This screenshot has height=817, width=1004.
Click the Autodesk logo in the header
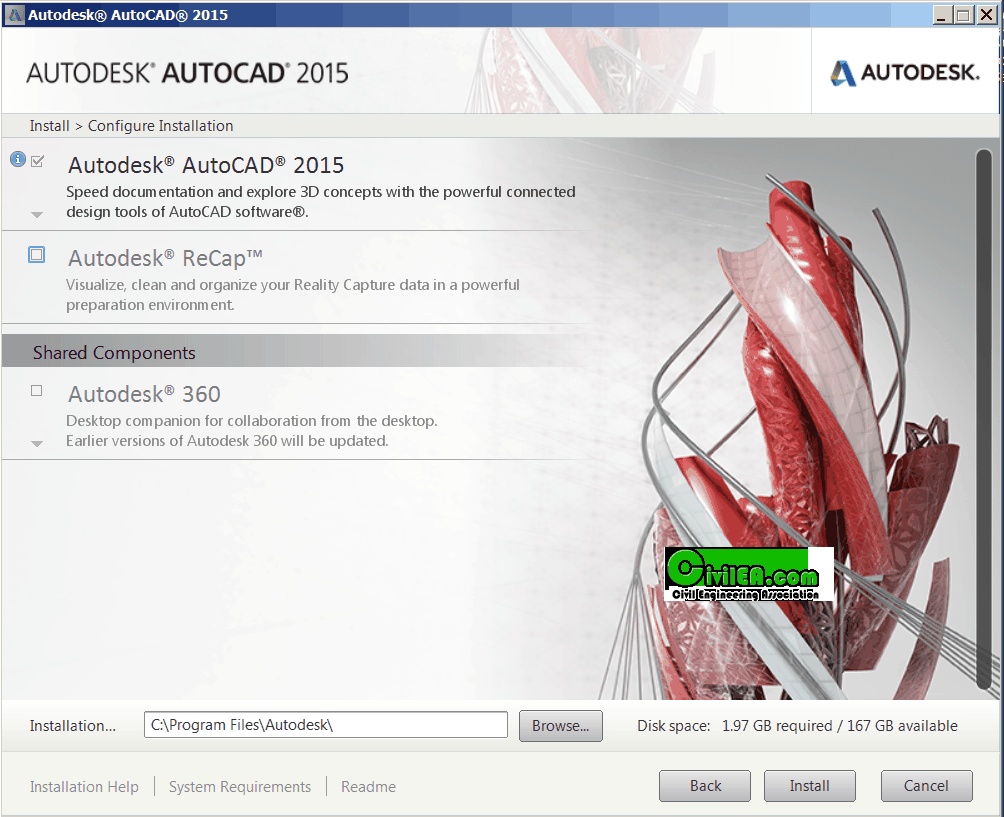pyautogui.click(x=905, y=72)
